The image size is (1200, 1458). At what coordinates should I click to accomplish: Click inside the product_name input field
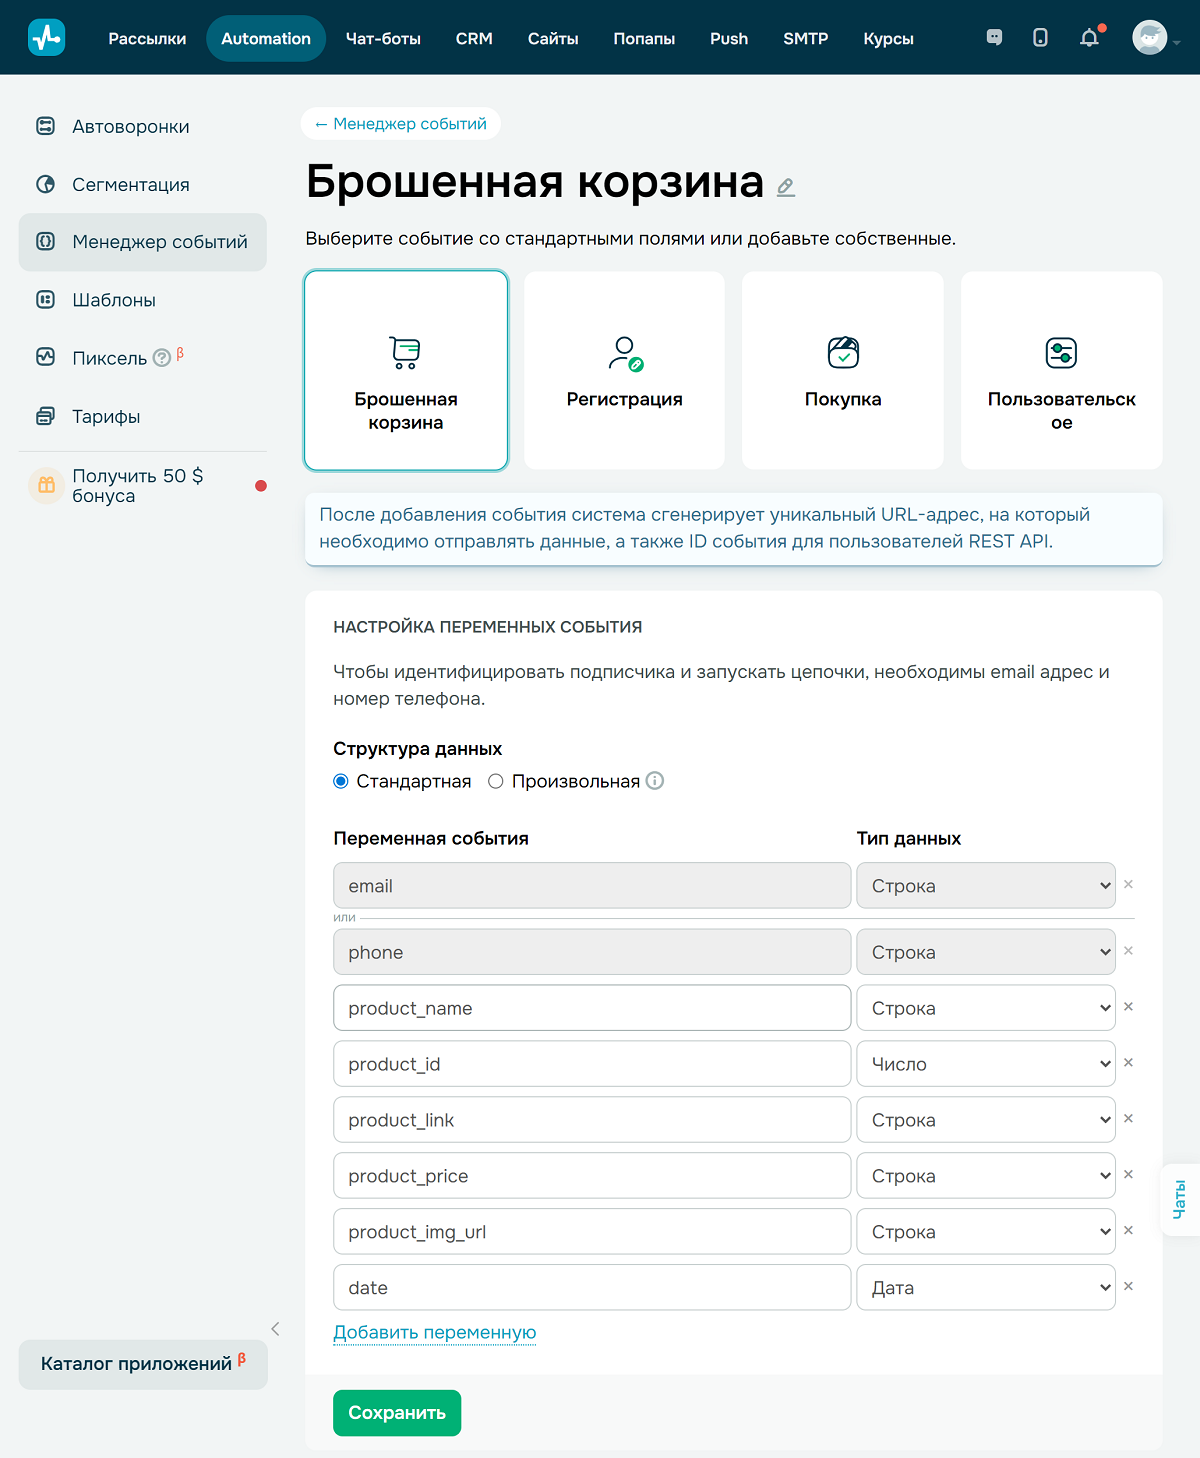tap(592, 1008)
